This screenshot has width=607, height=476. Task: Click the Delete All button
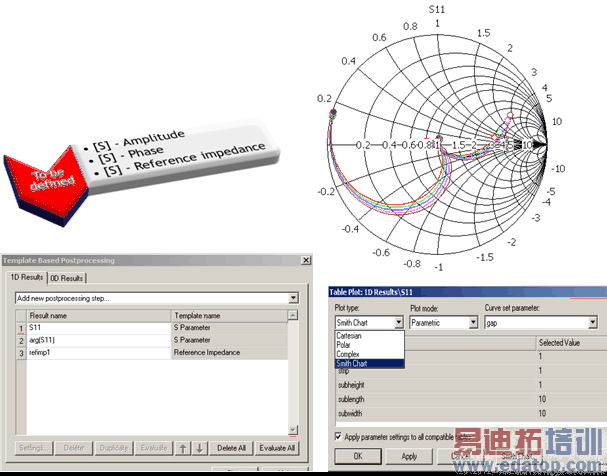[231, 448]
